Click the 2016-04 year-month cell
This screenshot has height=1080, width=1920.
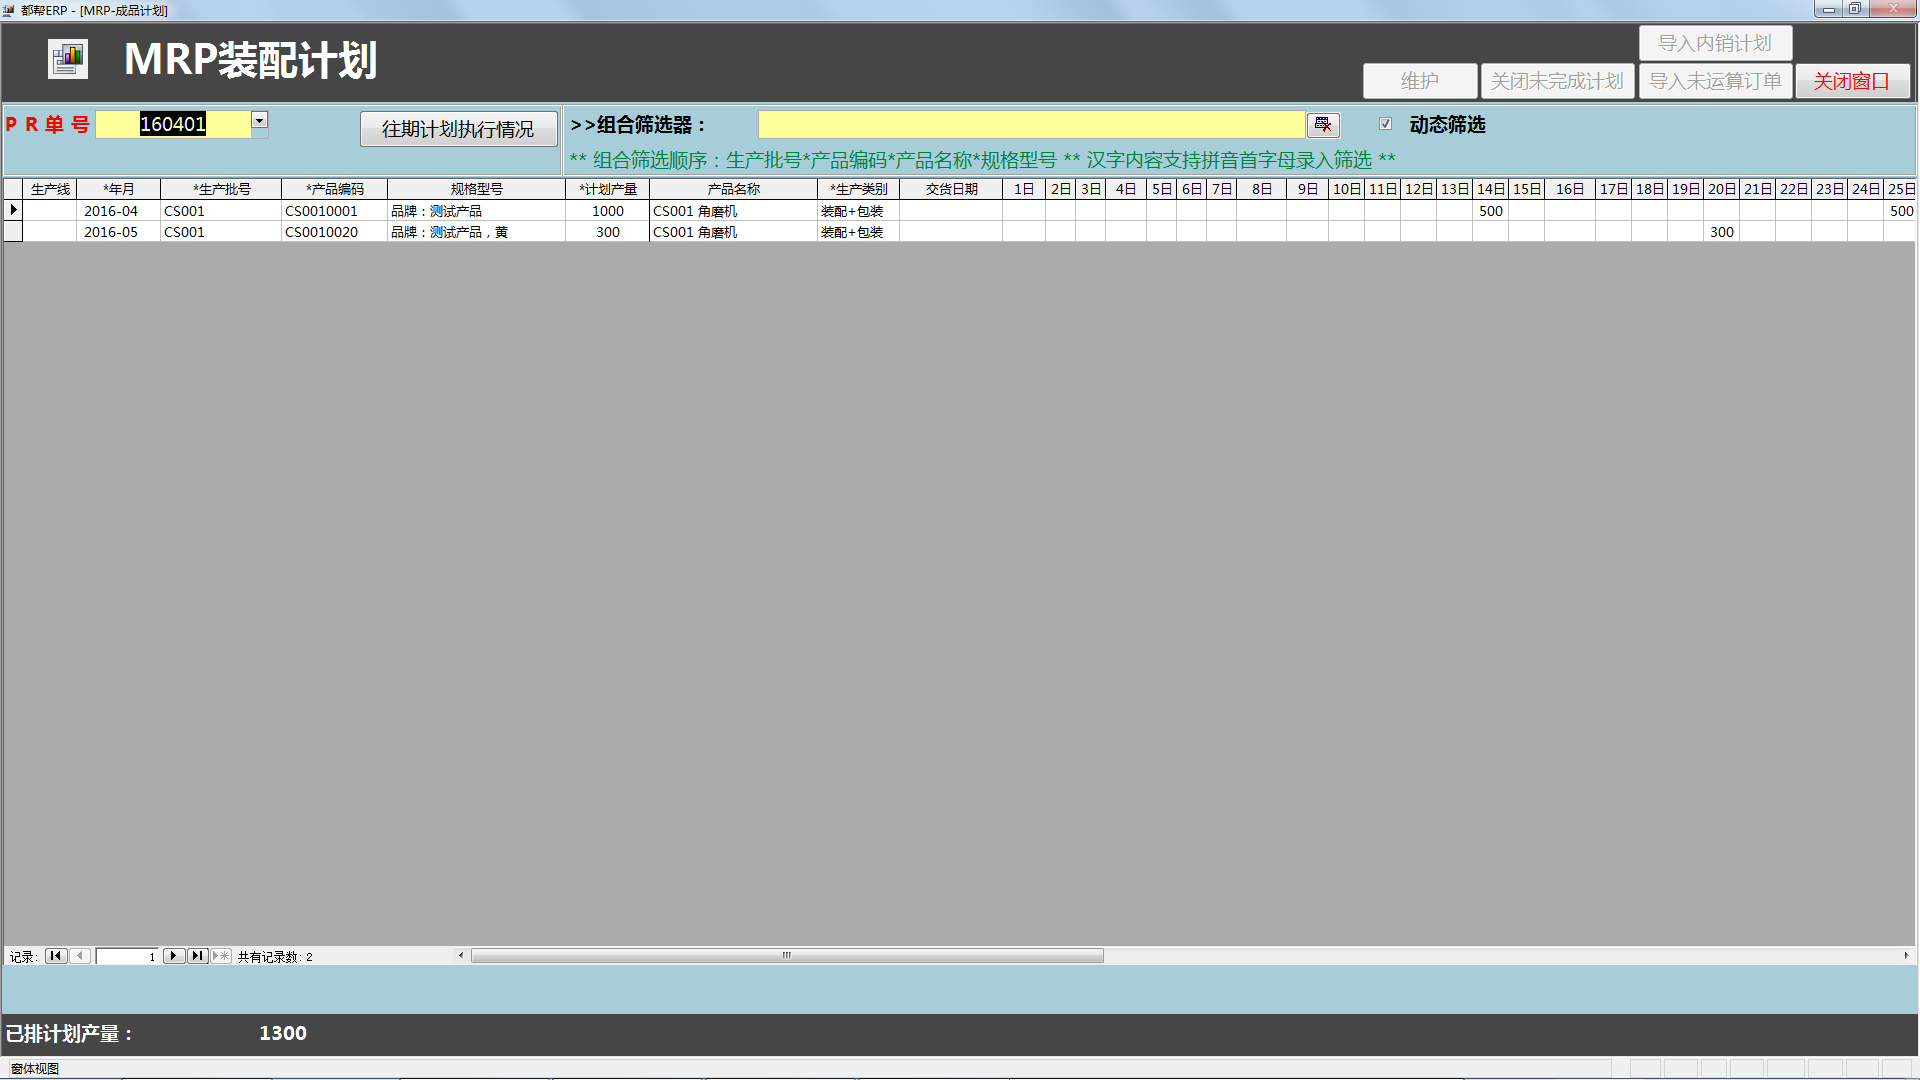118,211
